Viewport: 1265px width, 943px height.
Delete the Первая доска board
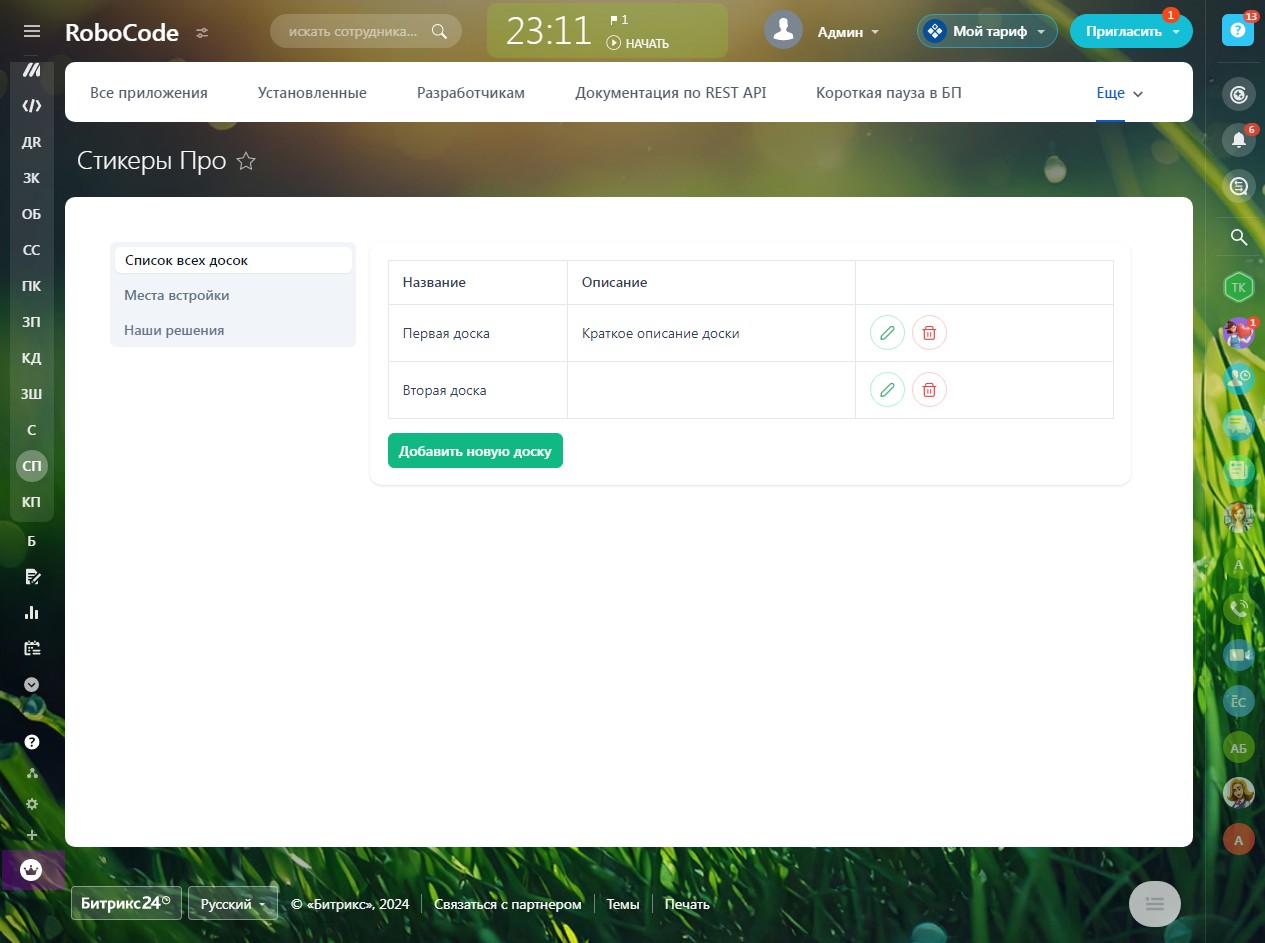(929, 333)
